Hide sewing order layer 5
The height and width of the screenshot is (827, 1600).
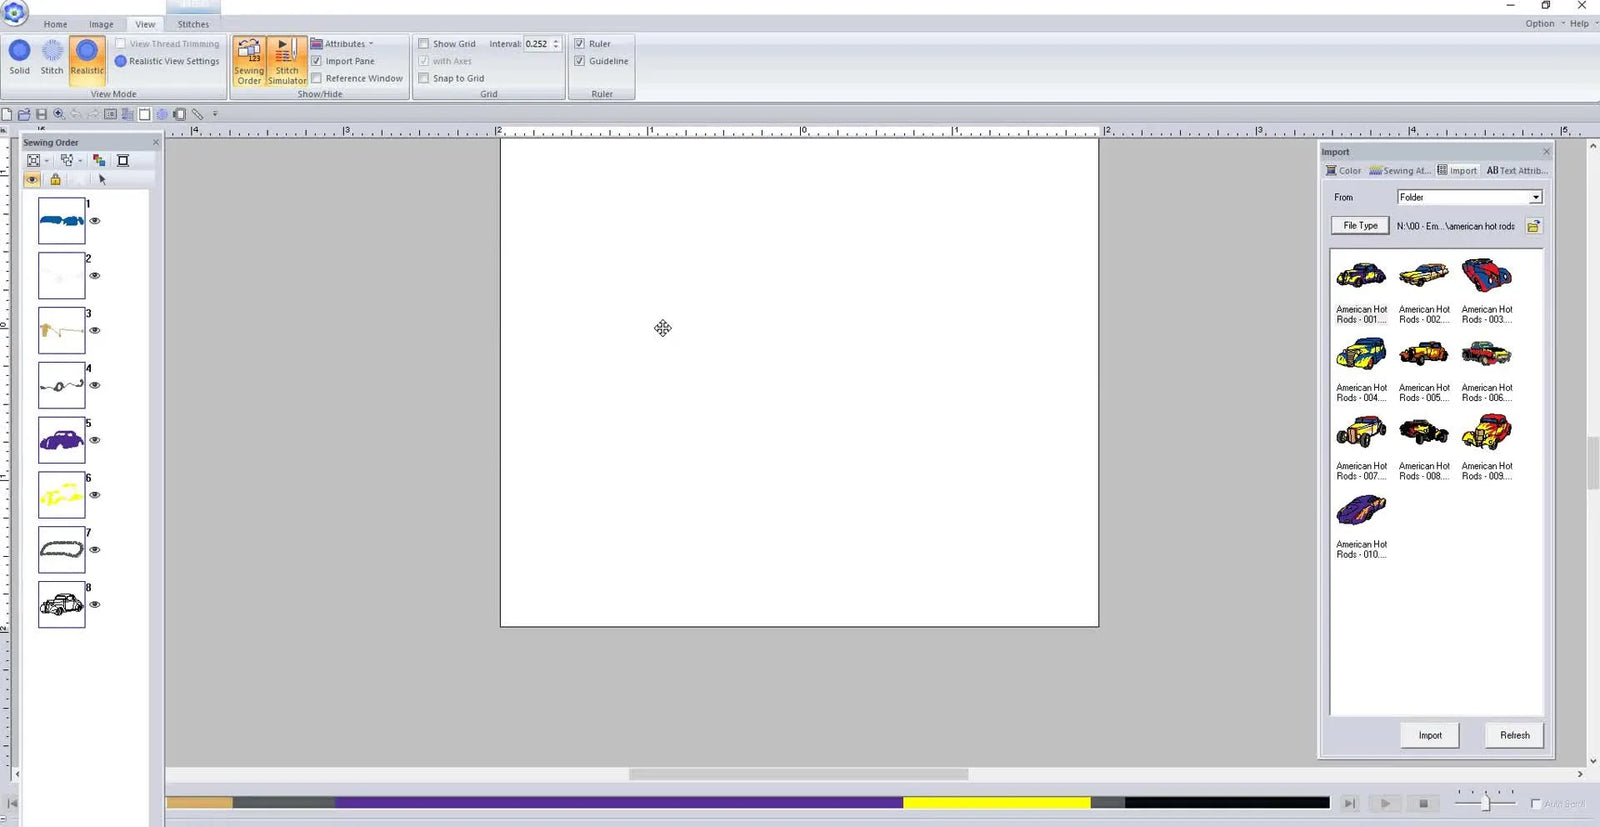pos(95,440)
